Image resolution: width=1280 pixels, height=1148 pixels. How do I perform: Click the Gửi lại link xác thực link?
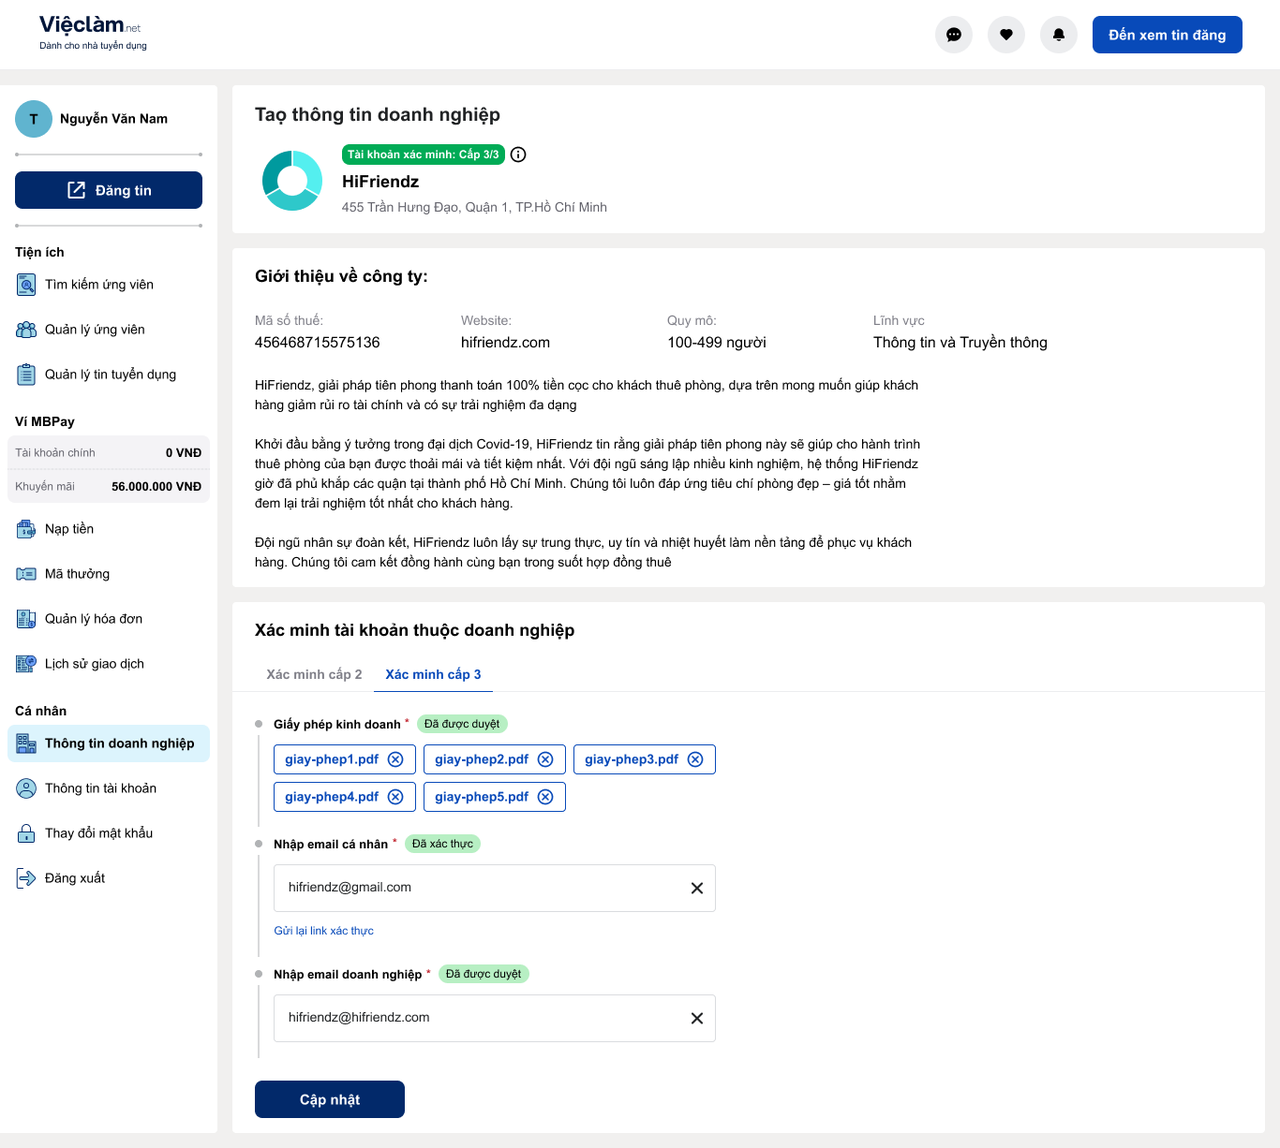pyautogui.click(x=324, y=931)
